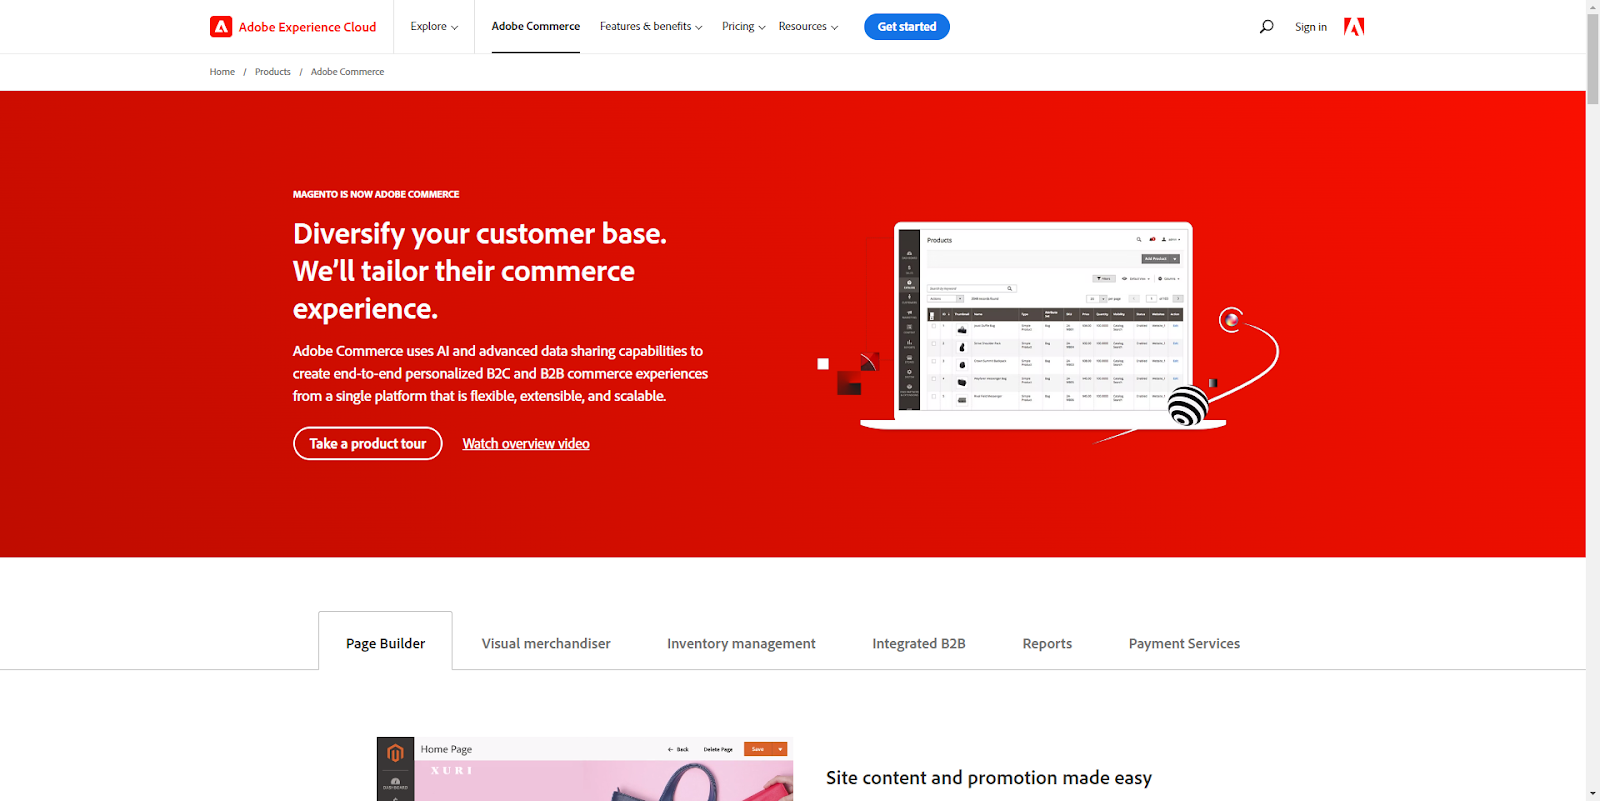This screenshot has width=1600, height=801.
Task: Click the Adobe logo at top right
Action: tap(1354, 27)
